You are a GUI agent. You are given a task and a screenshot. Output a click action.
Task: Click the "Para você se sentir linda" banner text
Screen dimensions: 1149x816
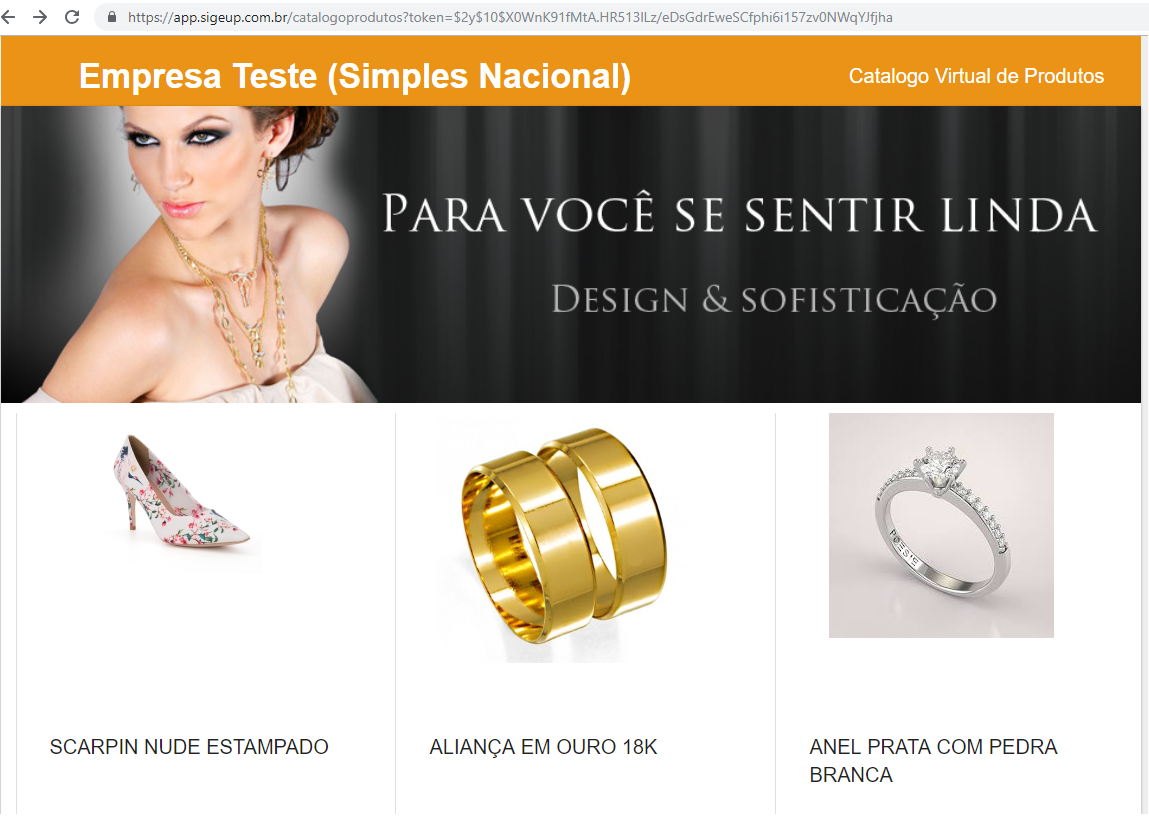click(739, 214)
